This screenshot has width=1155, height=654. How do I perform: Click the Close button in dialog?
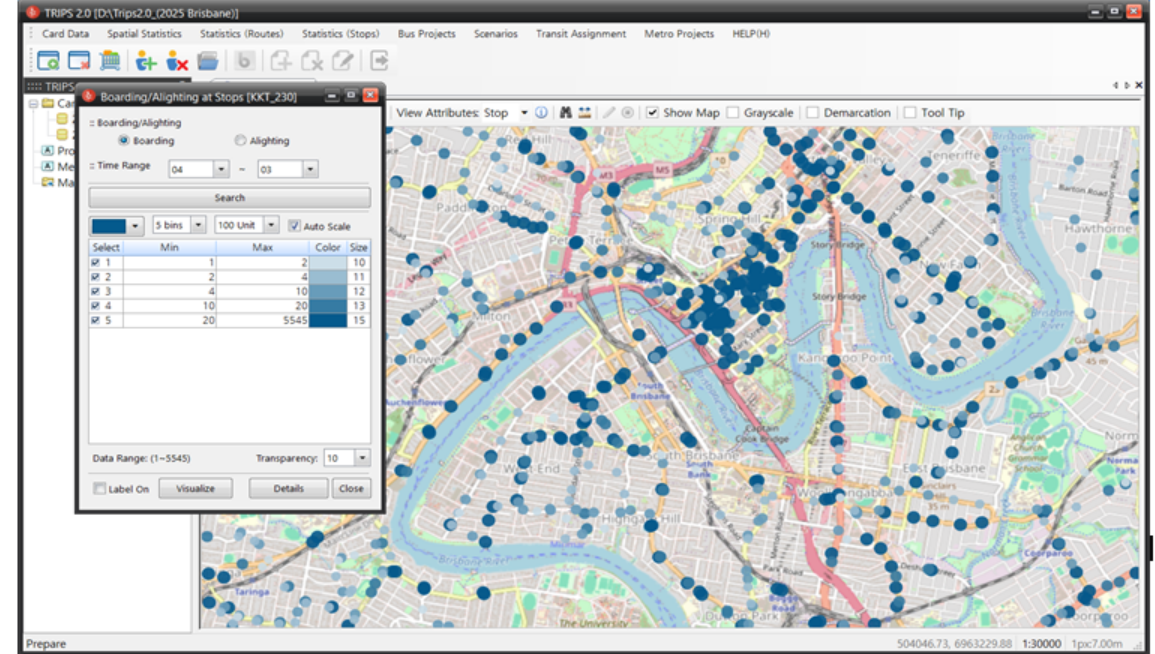click(351, 488)
